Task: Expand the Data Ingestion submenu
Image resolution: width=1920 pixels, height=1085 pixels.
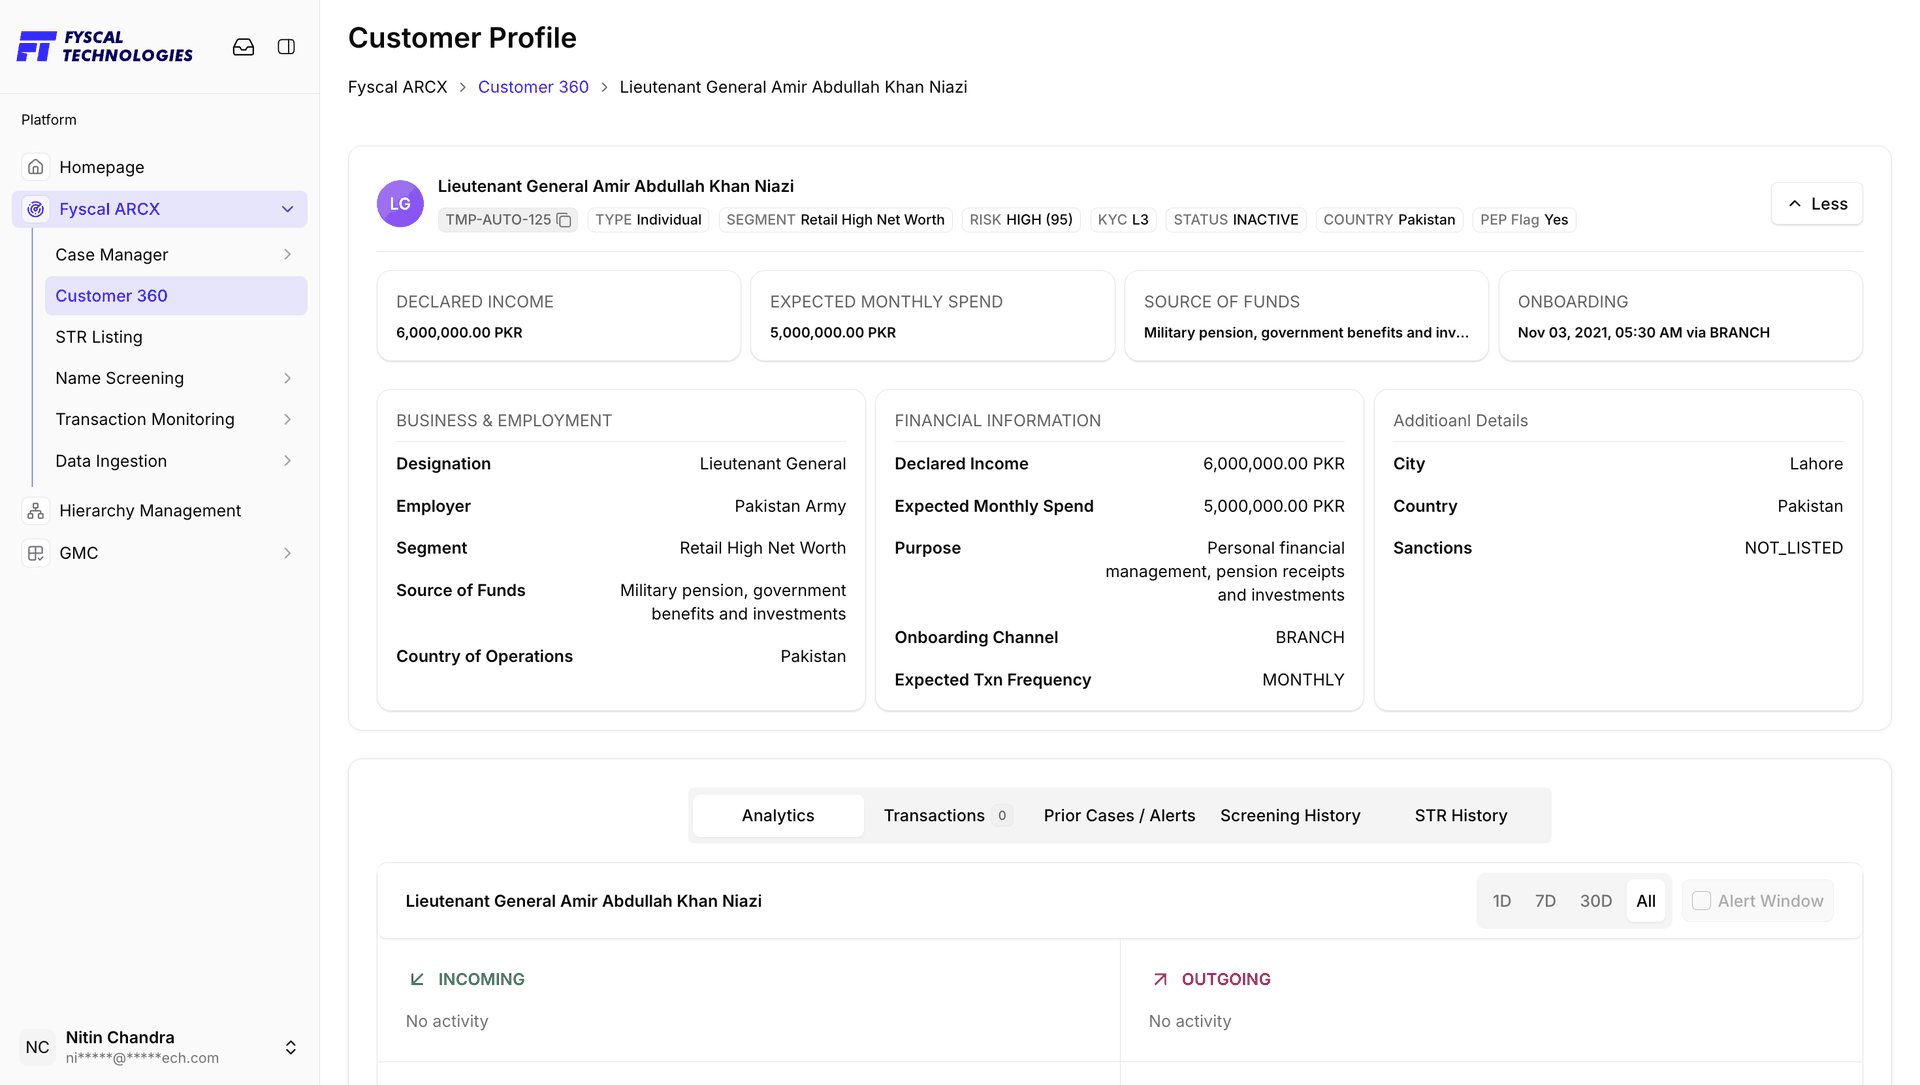Action: [x=288, y=461]
